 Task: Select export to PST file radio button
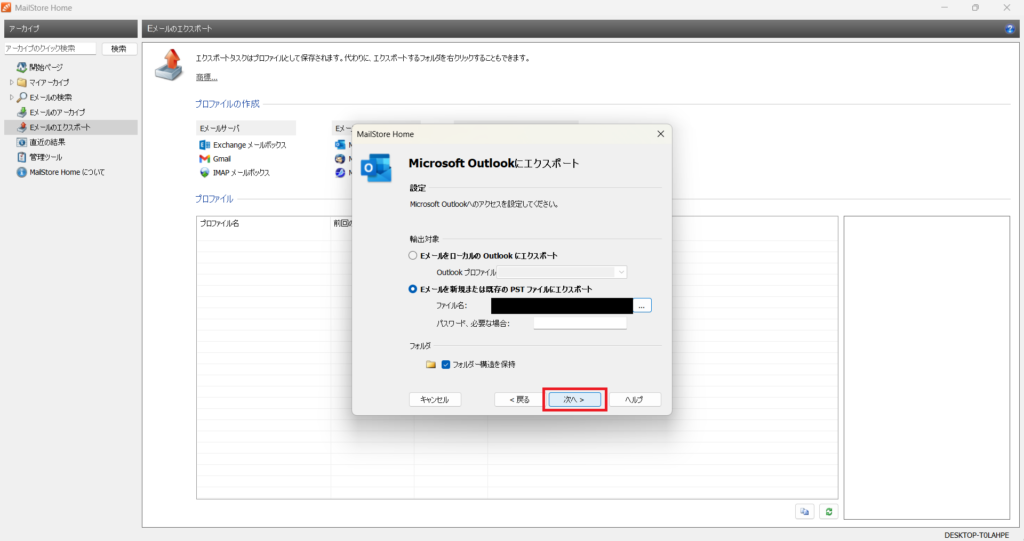click(413, 289)
